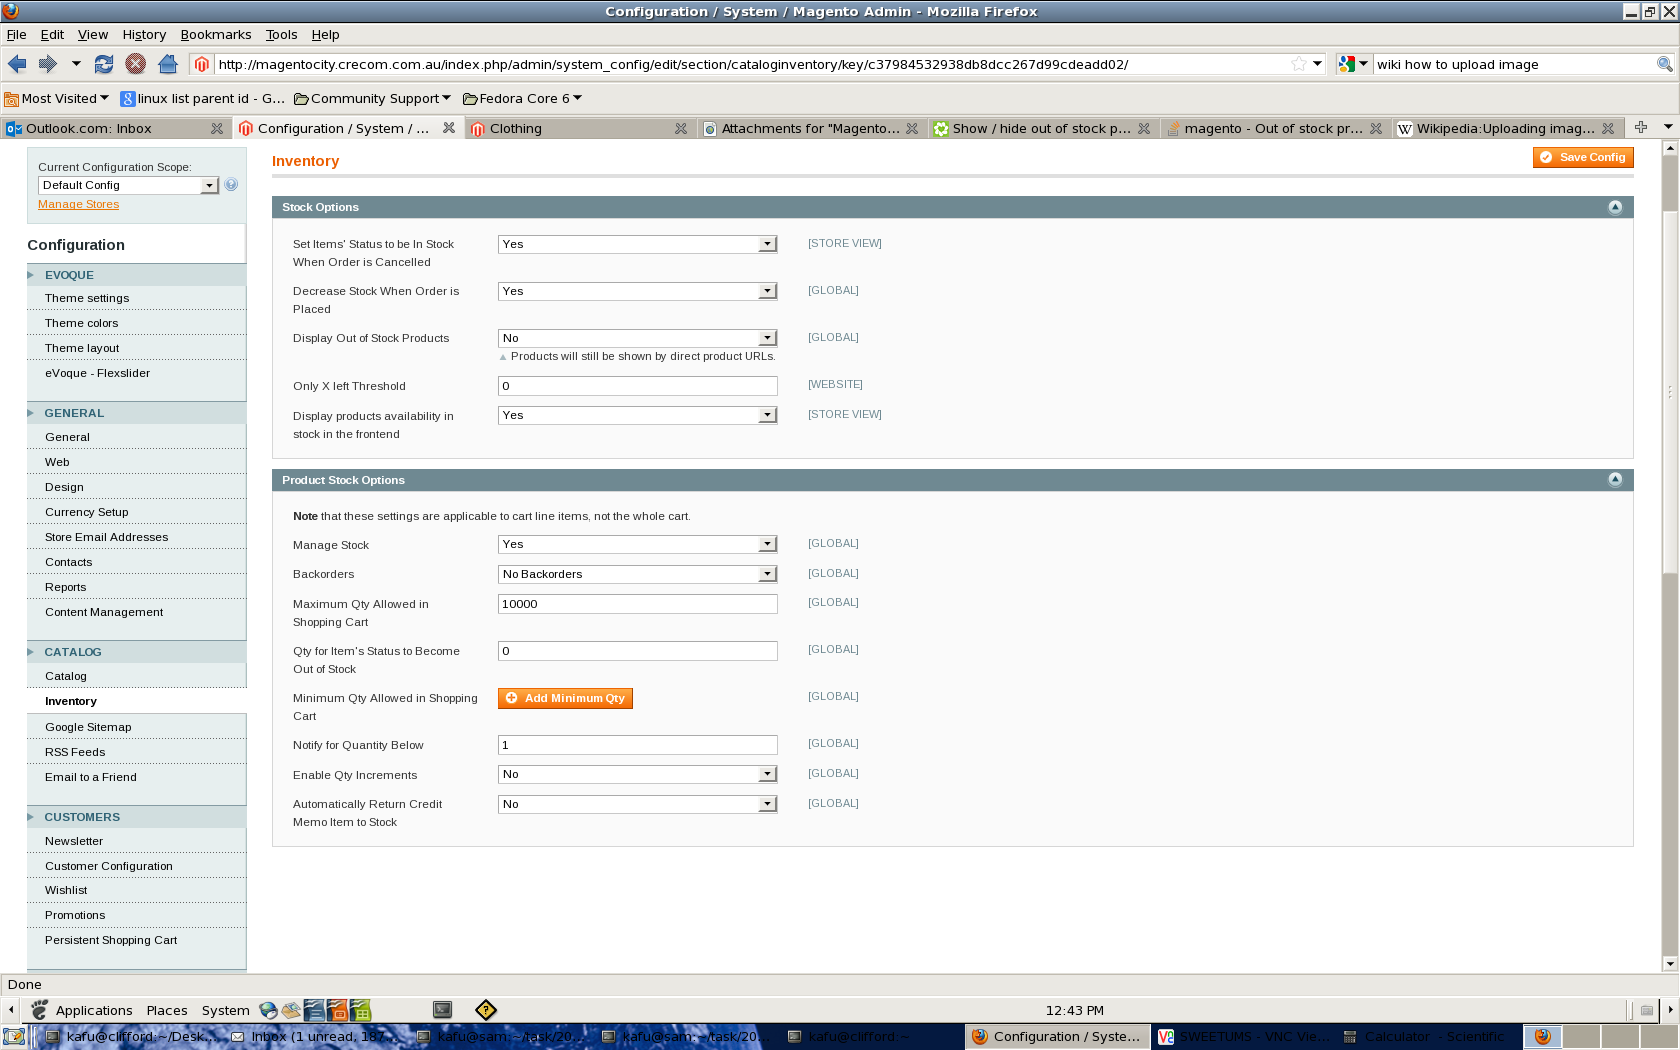The width and height of the screenshot is (1680, 1050).
Task: Click the Save Config button
Action: point(1582,157)
